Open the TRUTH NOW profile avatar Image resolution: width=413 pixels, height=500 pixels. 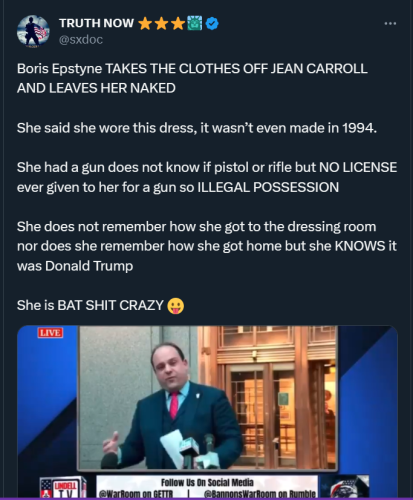pos(33,31)
